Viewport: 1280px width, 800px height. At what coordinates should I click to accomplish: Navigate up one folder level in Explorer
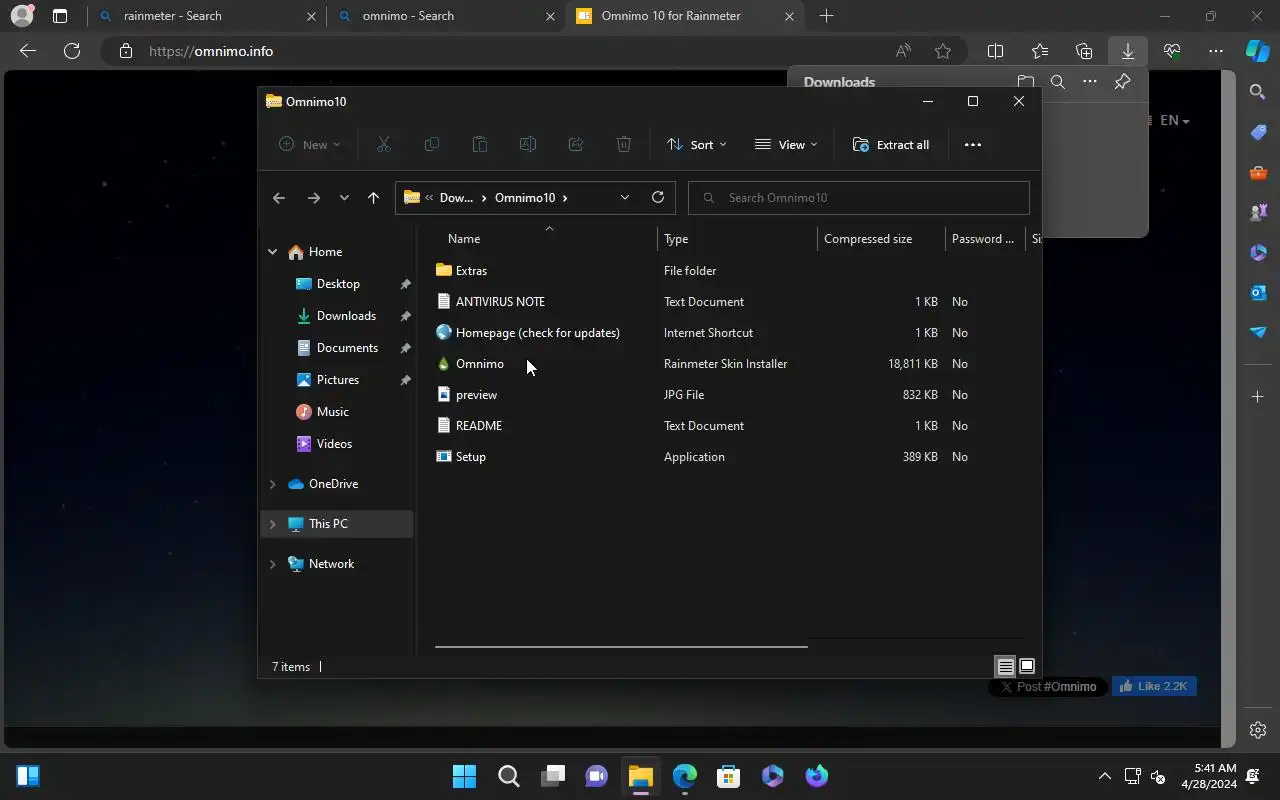coord(373,198)
